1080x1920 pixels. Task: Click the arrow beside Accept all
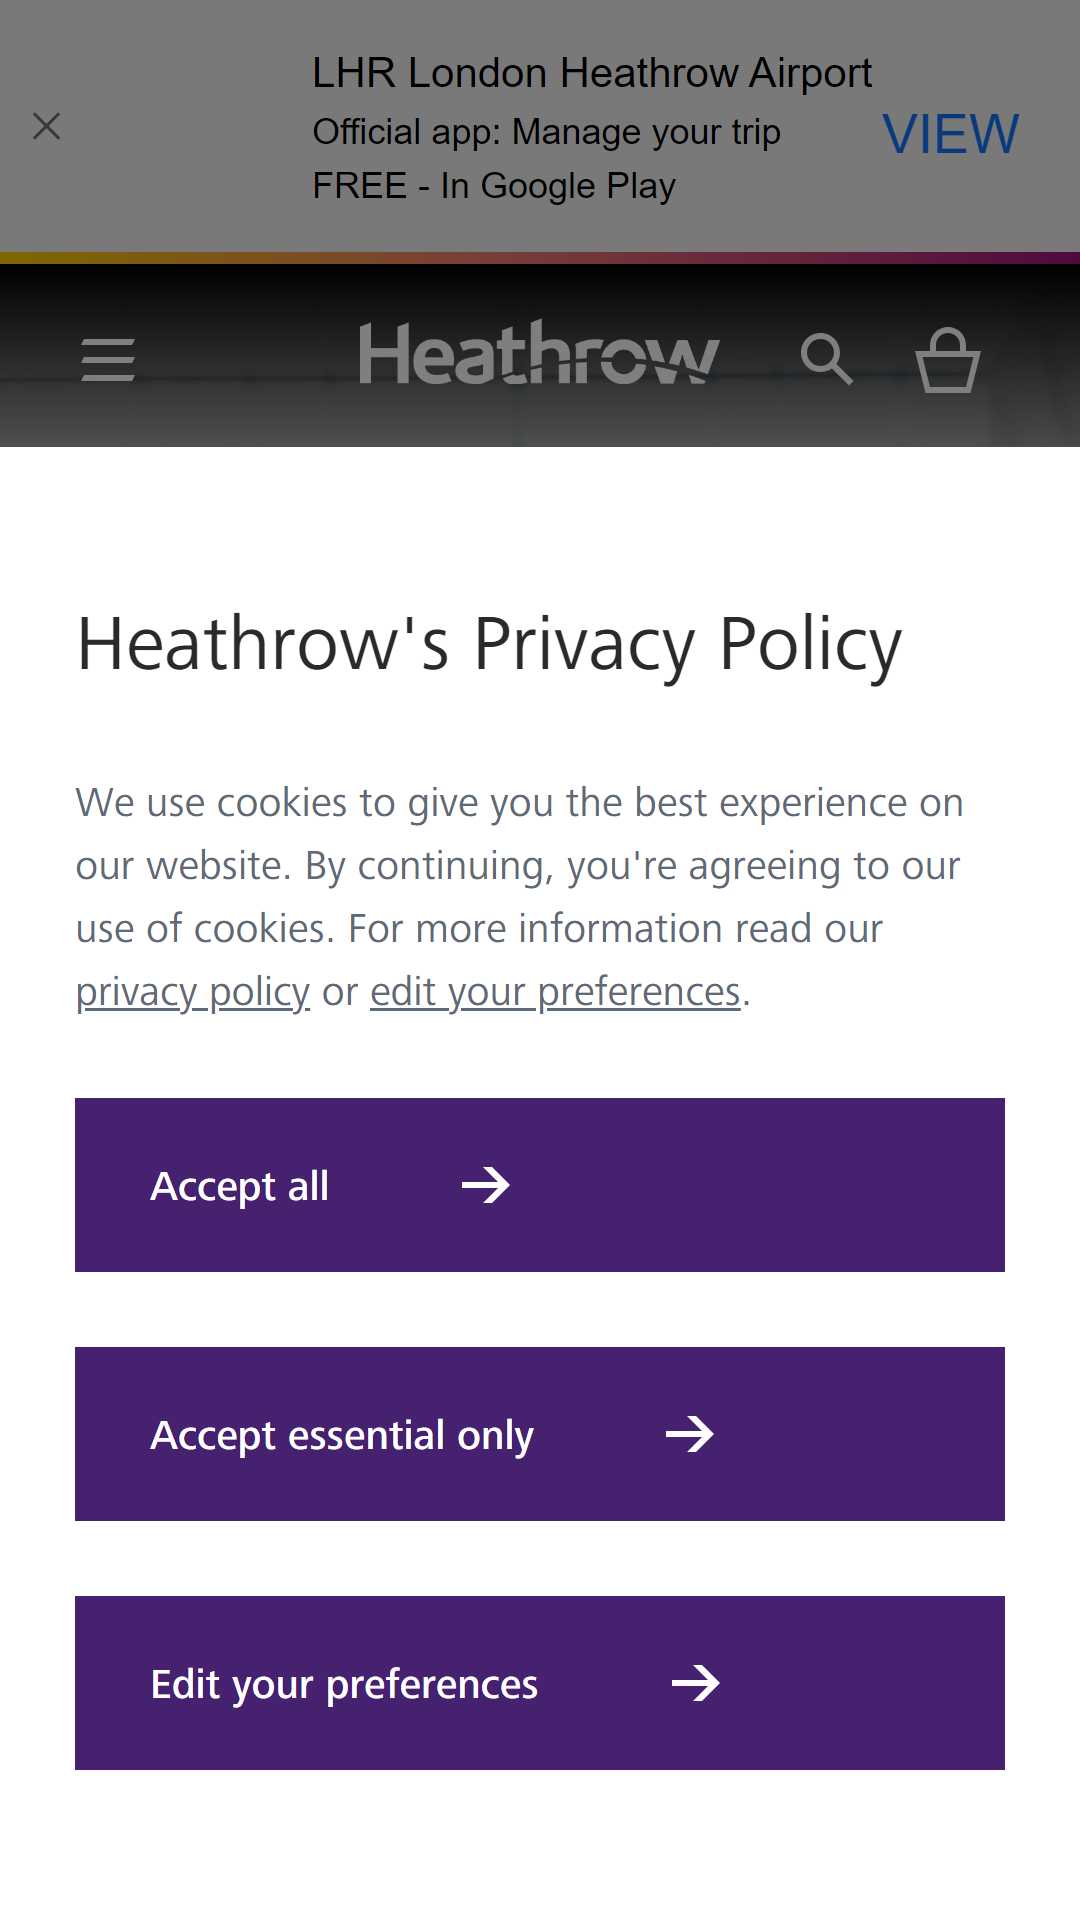(x=486, y=1185)
